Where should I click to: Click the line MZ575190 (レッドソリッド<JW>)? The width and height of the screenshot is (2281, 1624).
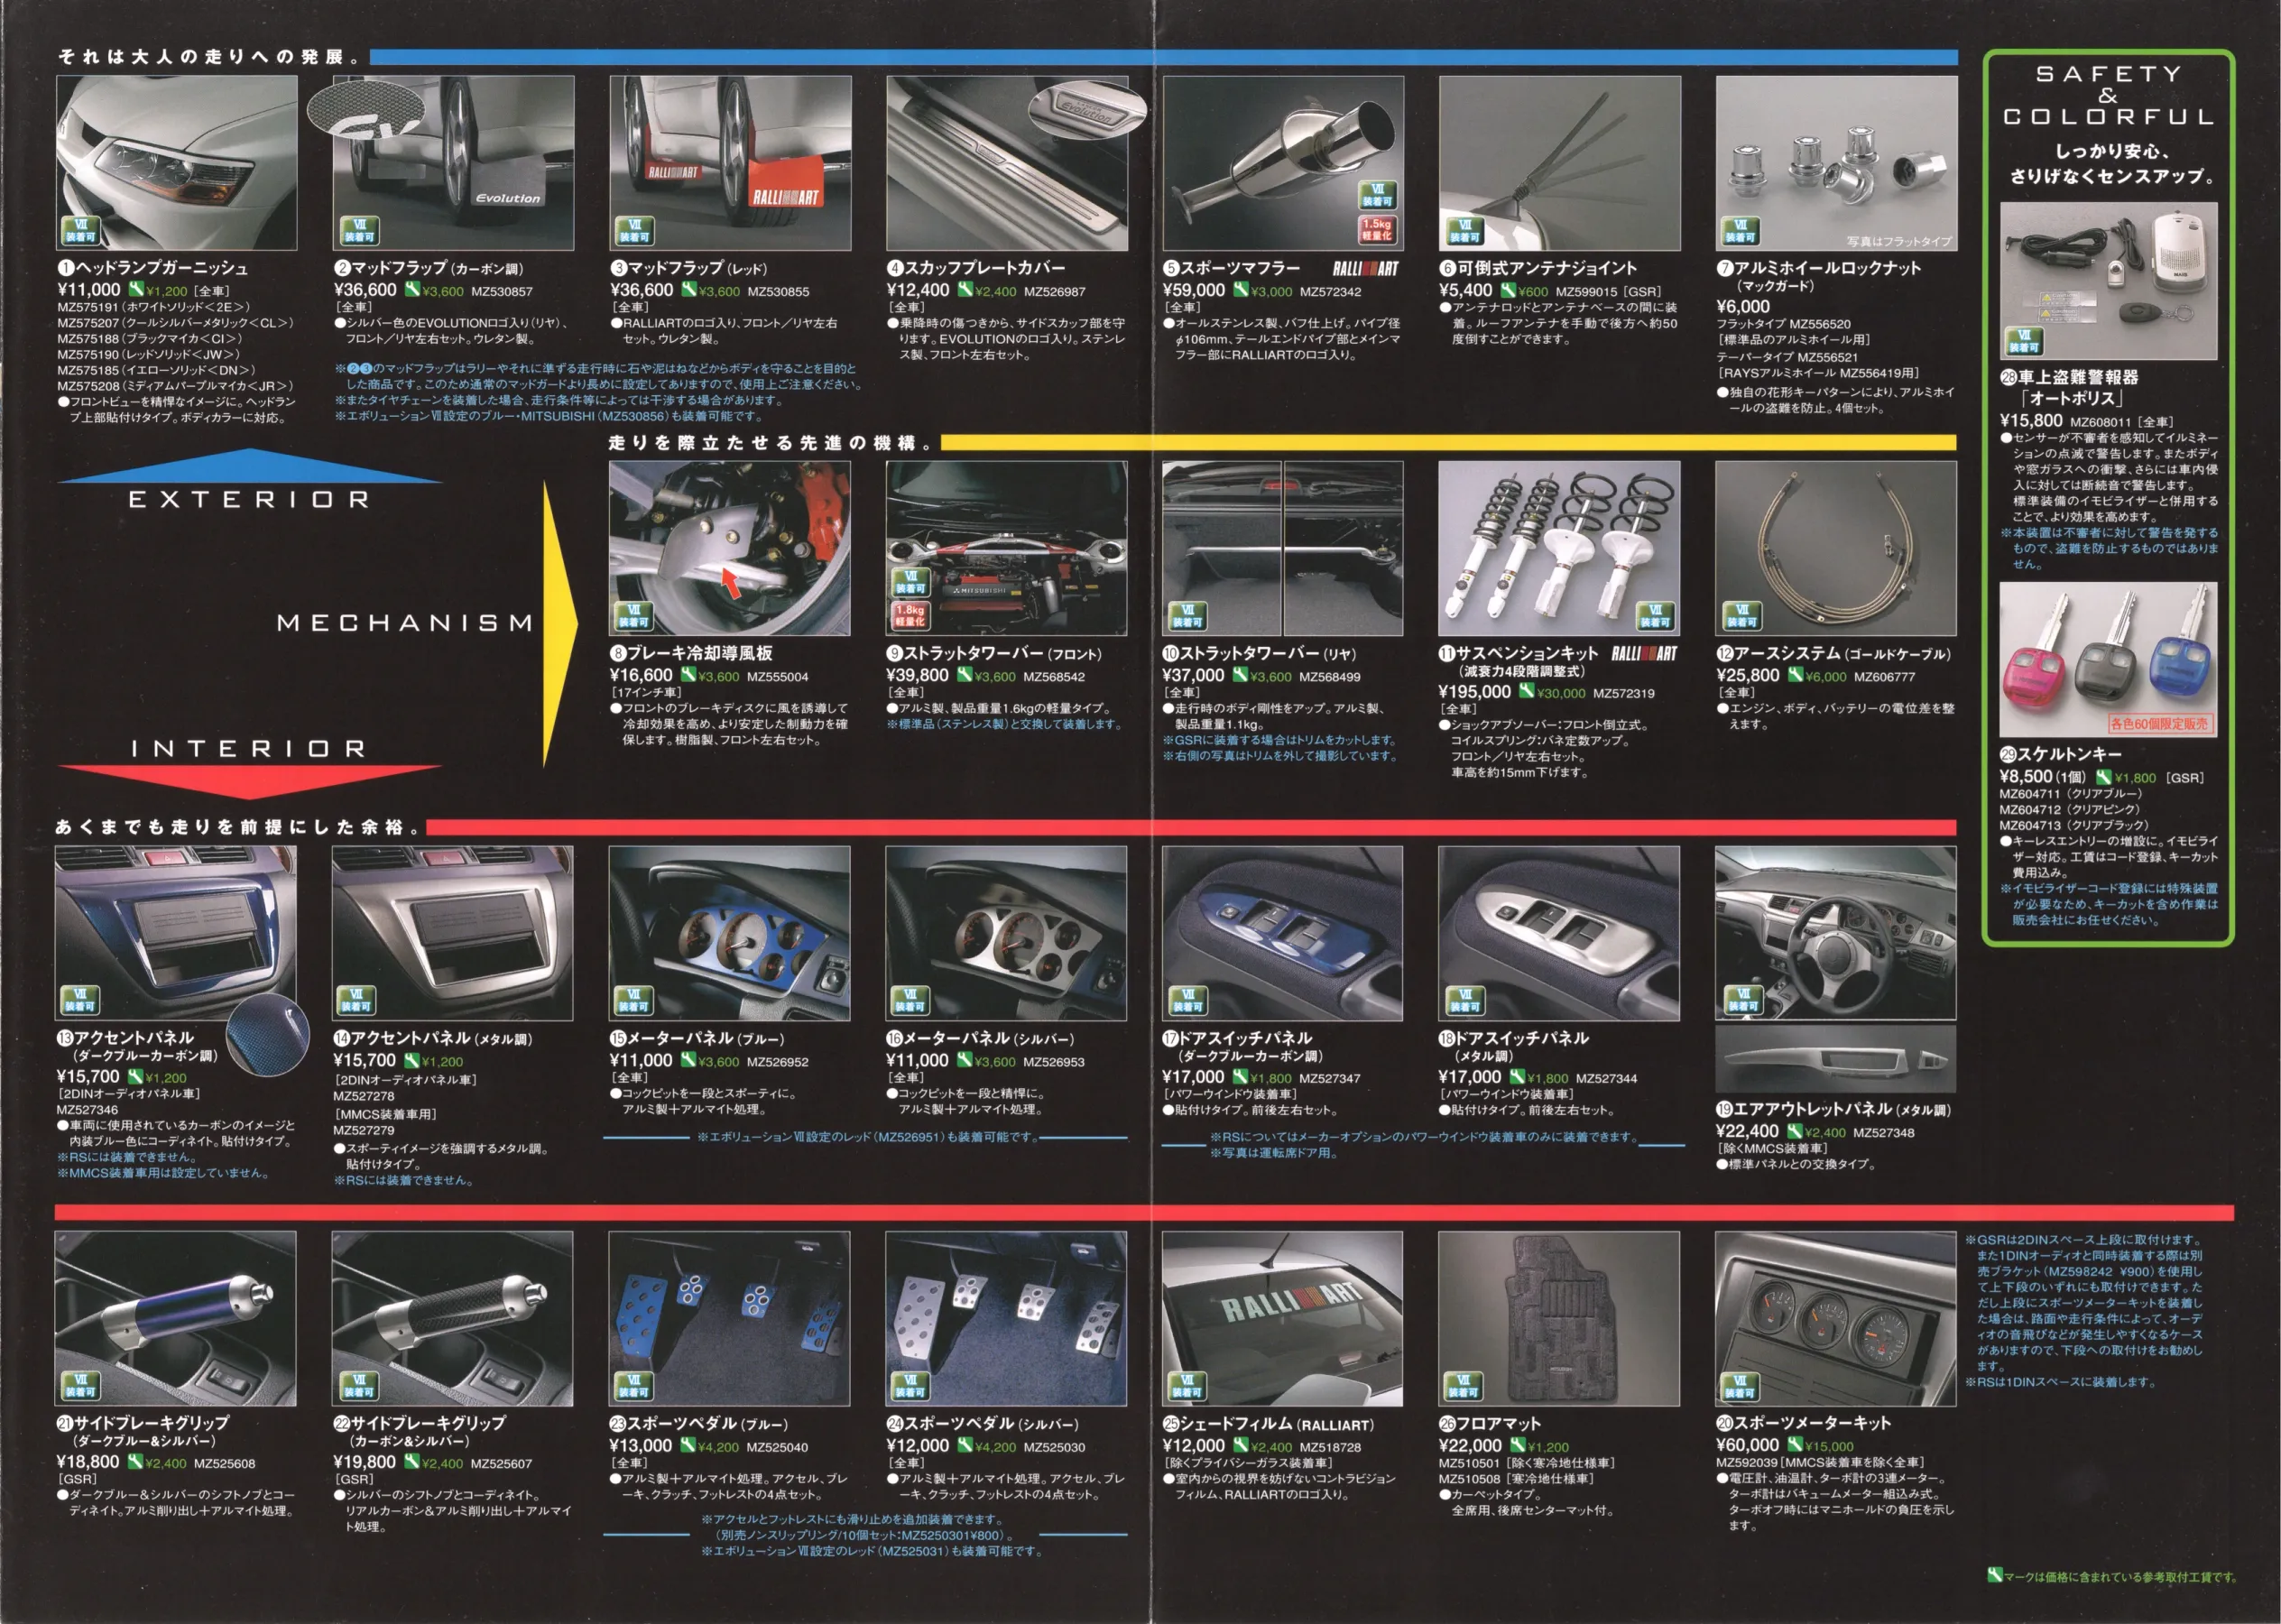click(x=149, y=354)
